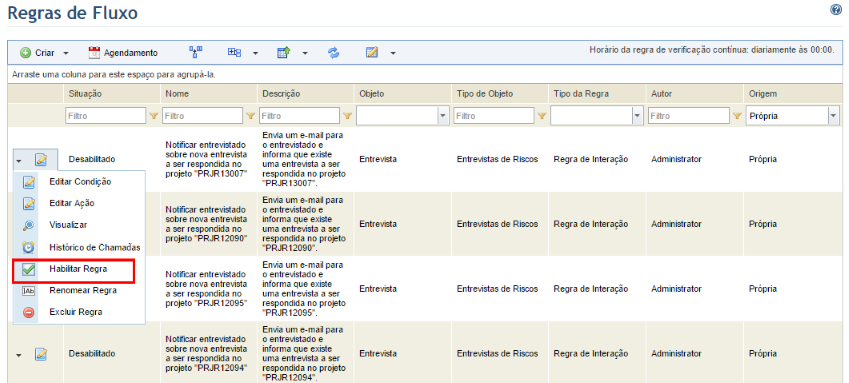Collapse the PRJR13007 row action menu arrow
This screenshot has width=849, height=383.
click(19, 160)
